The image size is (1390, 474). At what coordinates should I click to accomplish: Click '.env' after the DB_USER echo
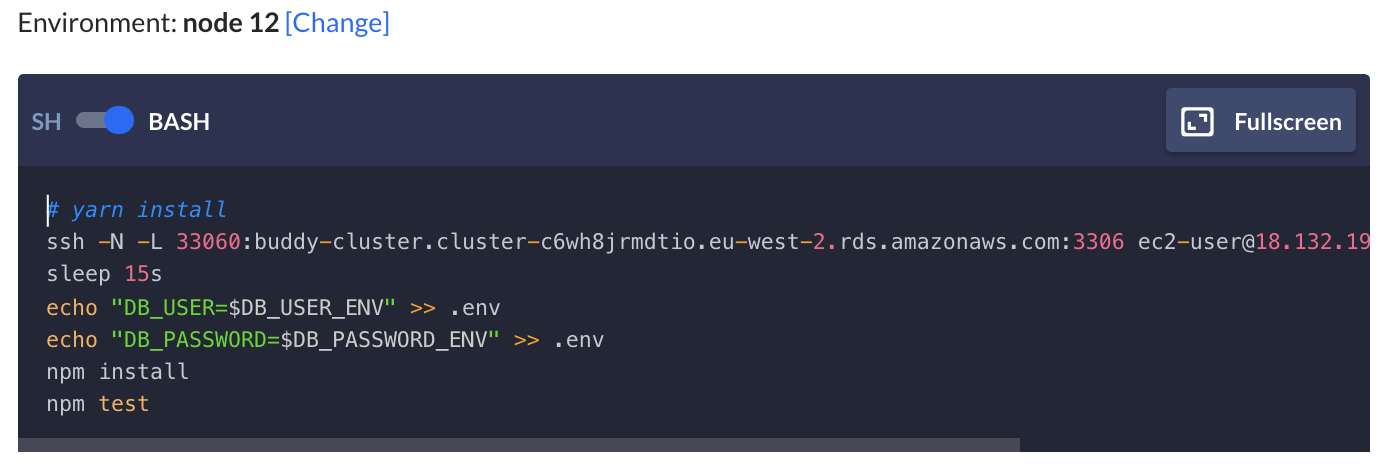pos(475,307)
